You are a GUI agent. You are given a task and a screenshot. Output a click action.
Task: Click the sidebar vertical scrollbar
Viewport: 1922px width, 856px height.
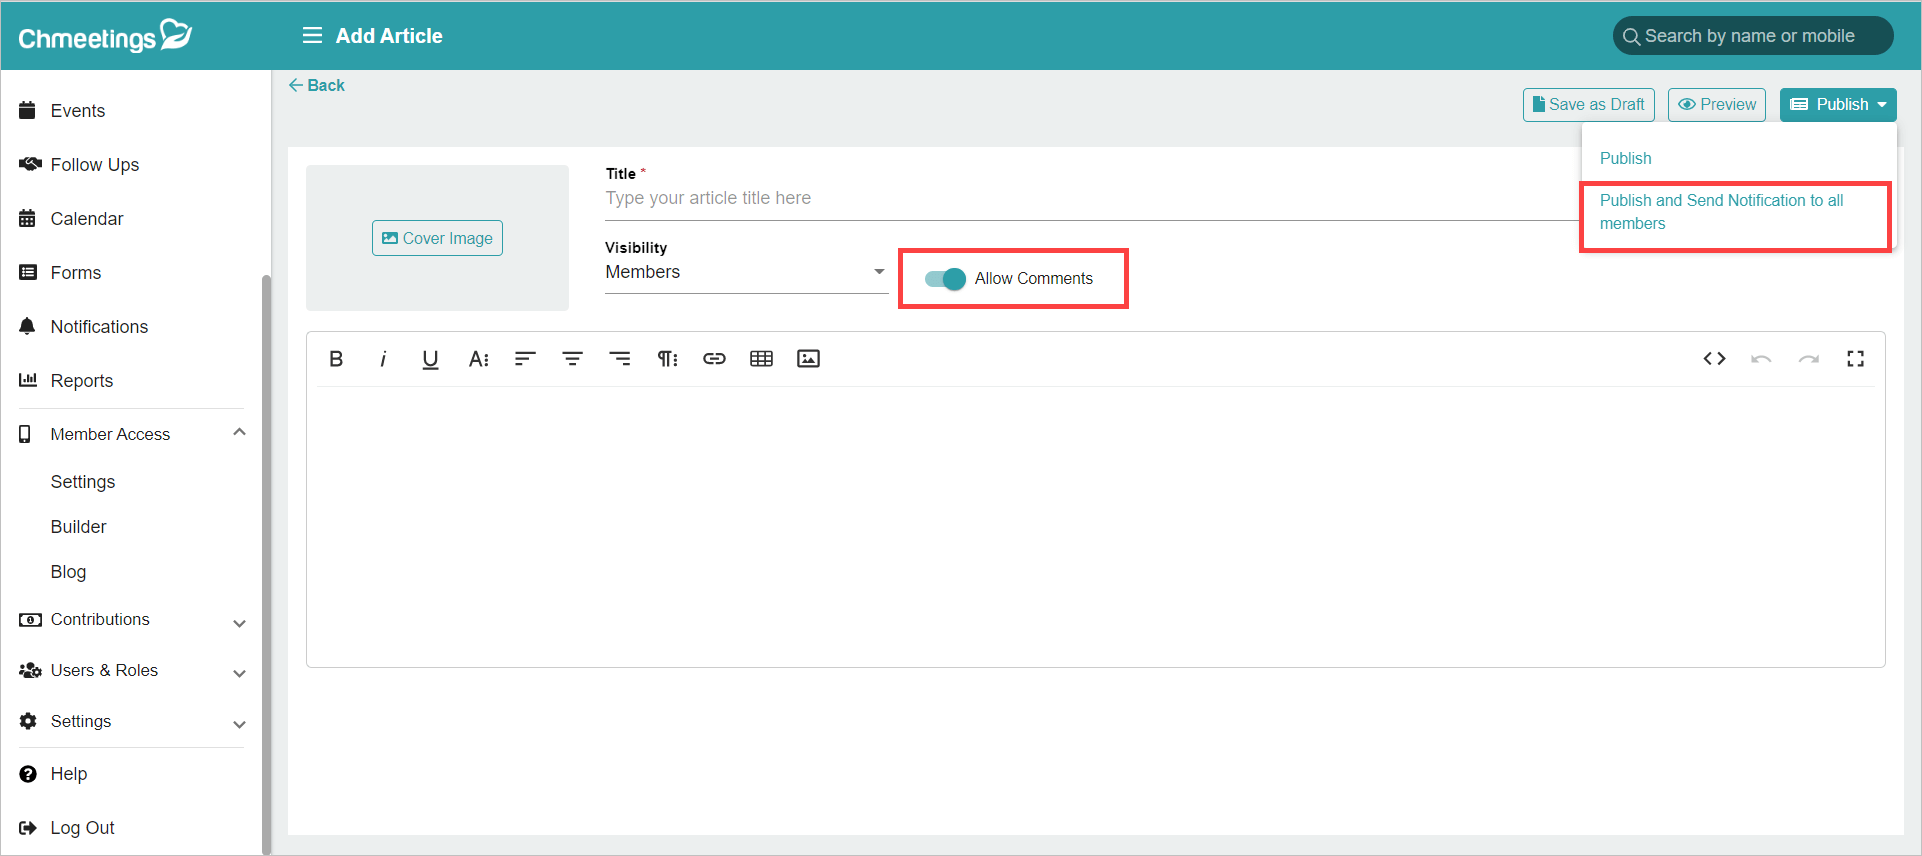[x=266, y=565]
